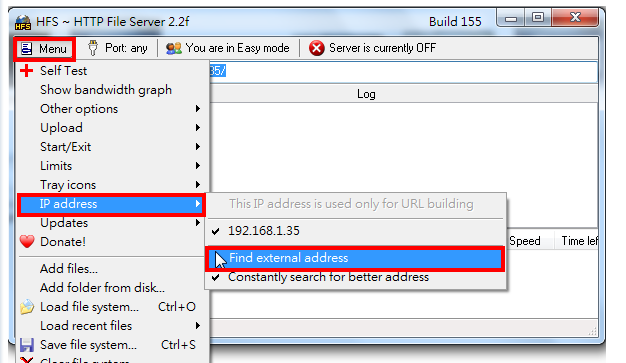Maximize the HFS window
This screenshot has width=626, height=363.
click(538, 18)
